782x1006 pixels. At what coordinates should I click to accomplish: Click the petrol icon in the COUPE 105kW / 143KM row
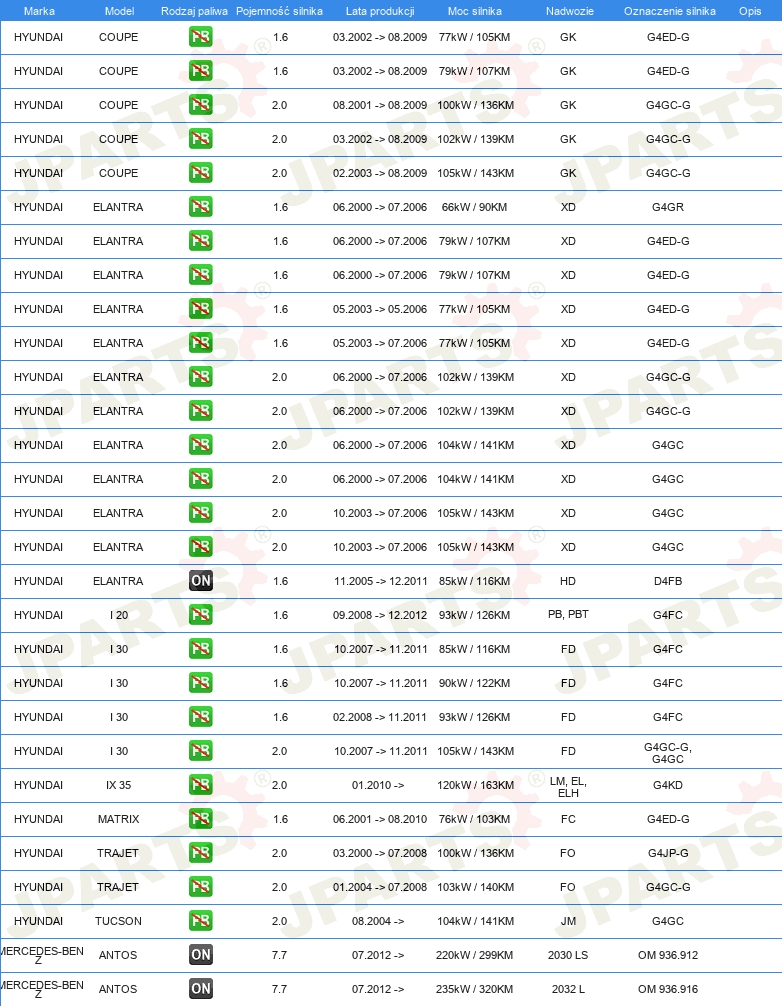click(201, 173)
